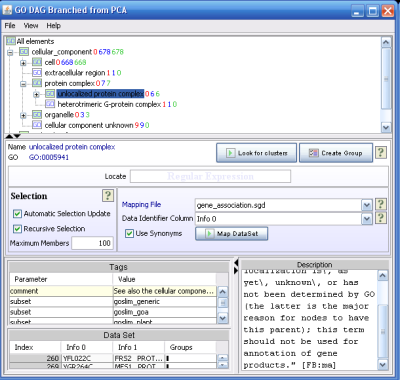Click the Value column header in Tags
Screen dimensions: 400x380
[165, 279]
